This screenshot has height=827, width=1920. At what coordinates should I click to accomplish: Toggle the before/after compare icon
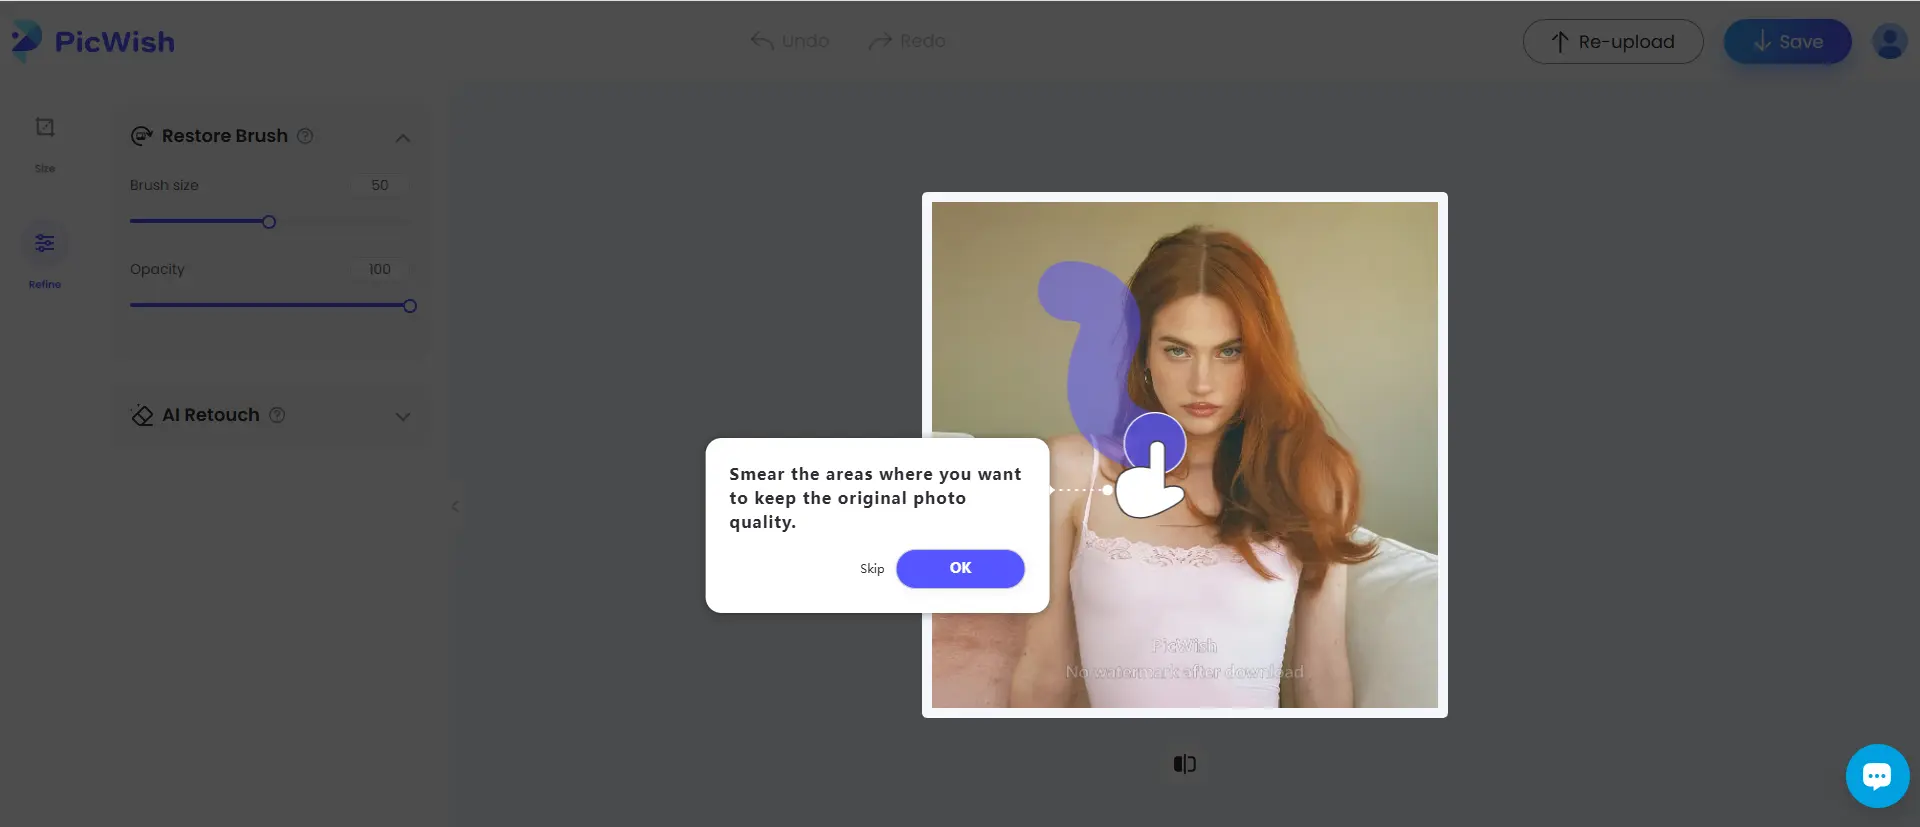tap(1185, 764)
